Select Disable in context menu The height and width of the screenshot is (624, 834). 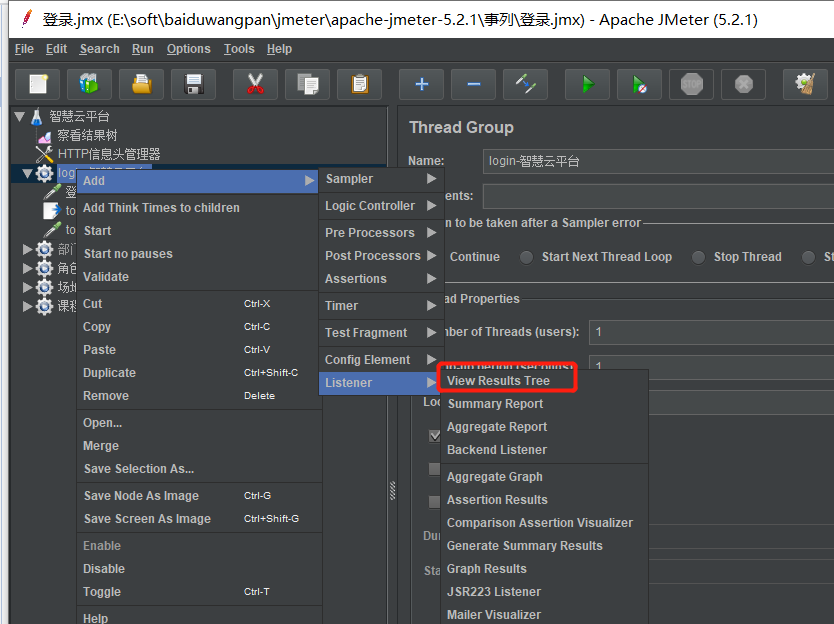(x=199, y=569)
